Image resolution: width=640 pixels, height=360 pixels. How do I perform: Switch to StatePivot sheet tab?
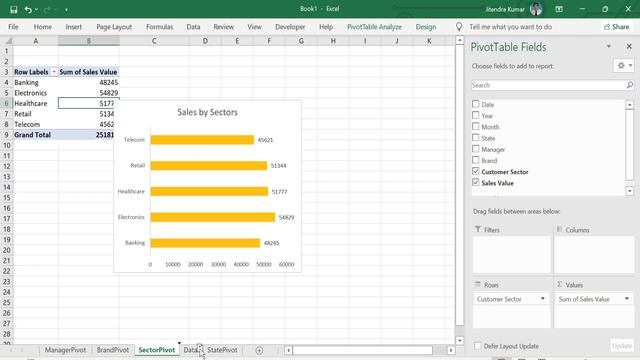pos(222,350)
